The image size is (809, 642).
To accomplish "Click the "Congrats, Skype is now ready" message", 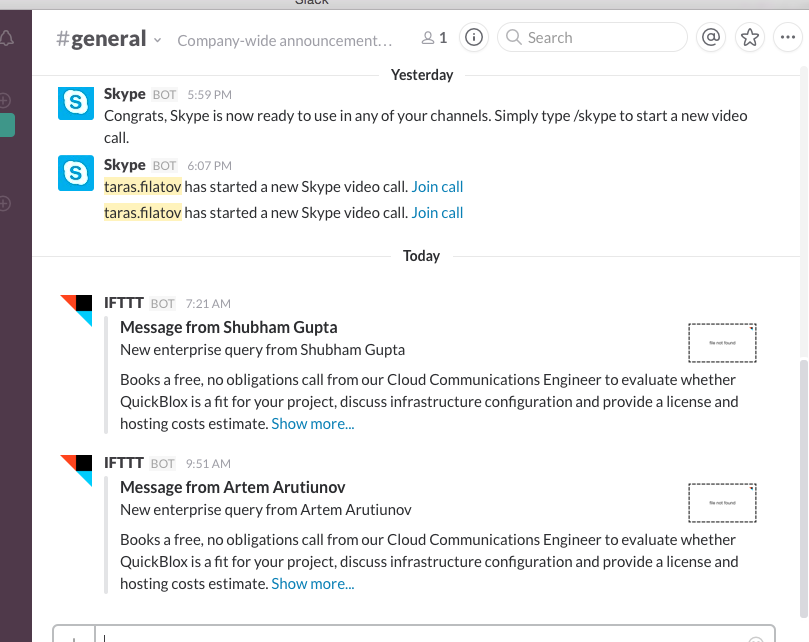I will click(x=426, y=126).
